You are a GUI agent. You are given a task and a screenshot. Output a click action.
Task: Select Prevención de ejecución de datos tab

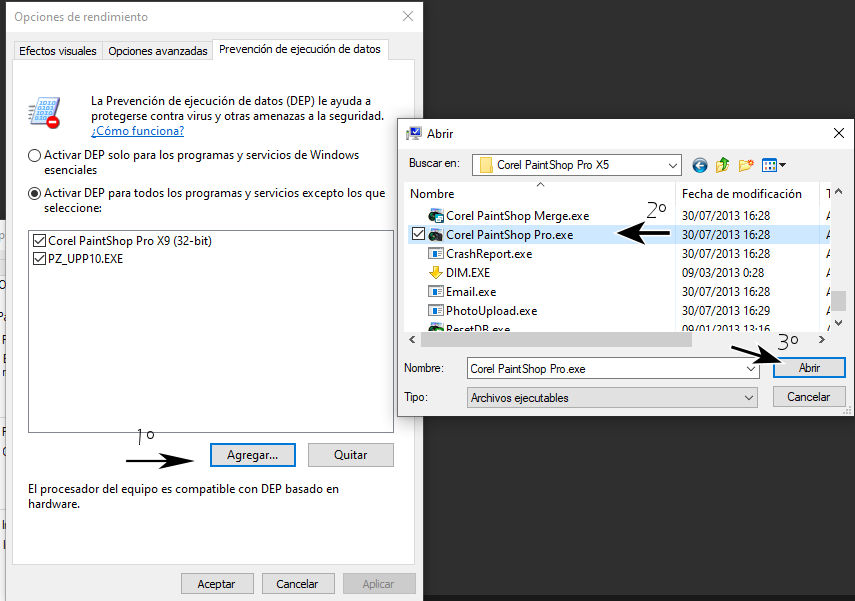[300, 49]
